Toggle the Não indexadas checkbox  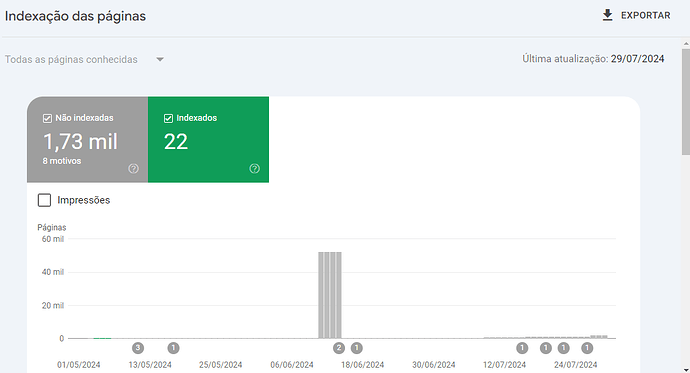tap(47, 118)
